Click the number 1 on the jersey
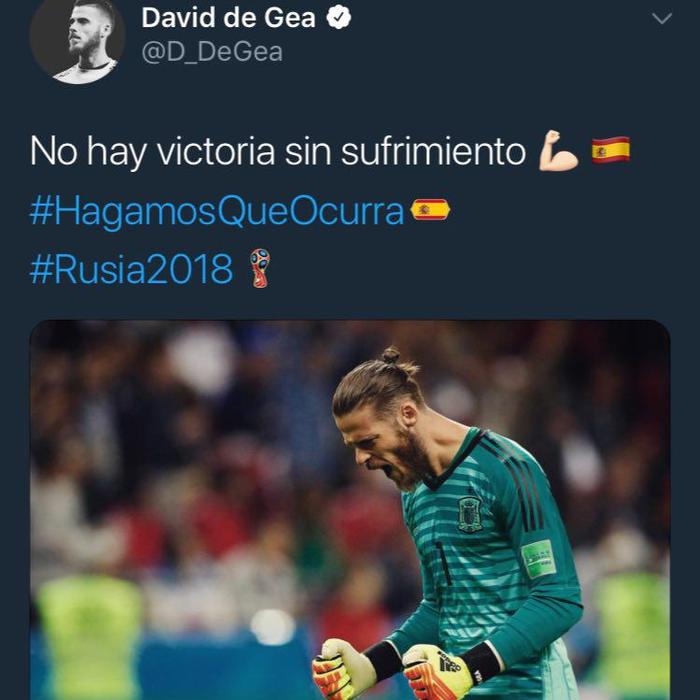700x700 pixels. pyautogui.click(x=444, y=563)
